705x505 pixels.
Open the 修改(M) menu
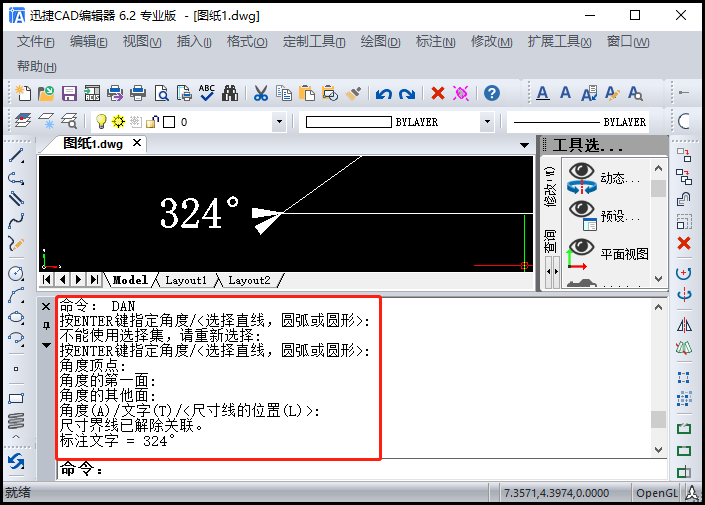click(x=491, y=42)
